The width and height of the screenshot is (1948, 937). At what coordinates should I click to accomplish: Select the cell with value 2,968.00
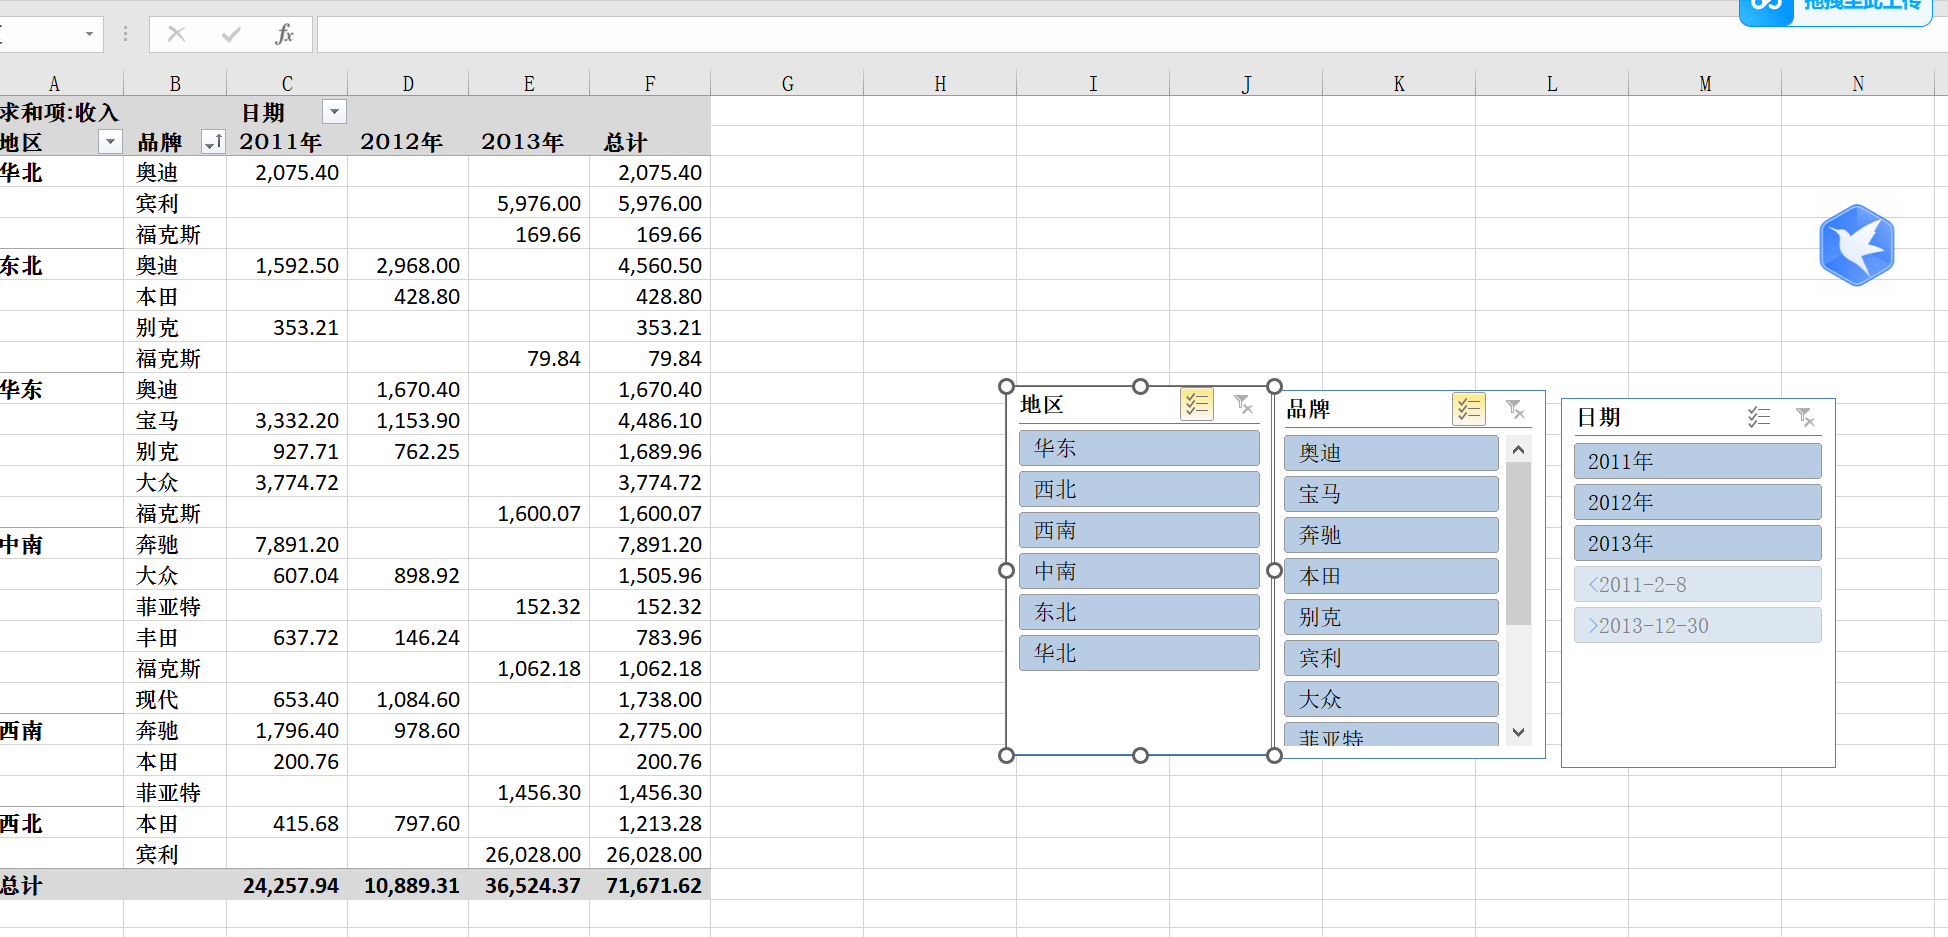tap(408, 265)
